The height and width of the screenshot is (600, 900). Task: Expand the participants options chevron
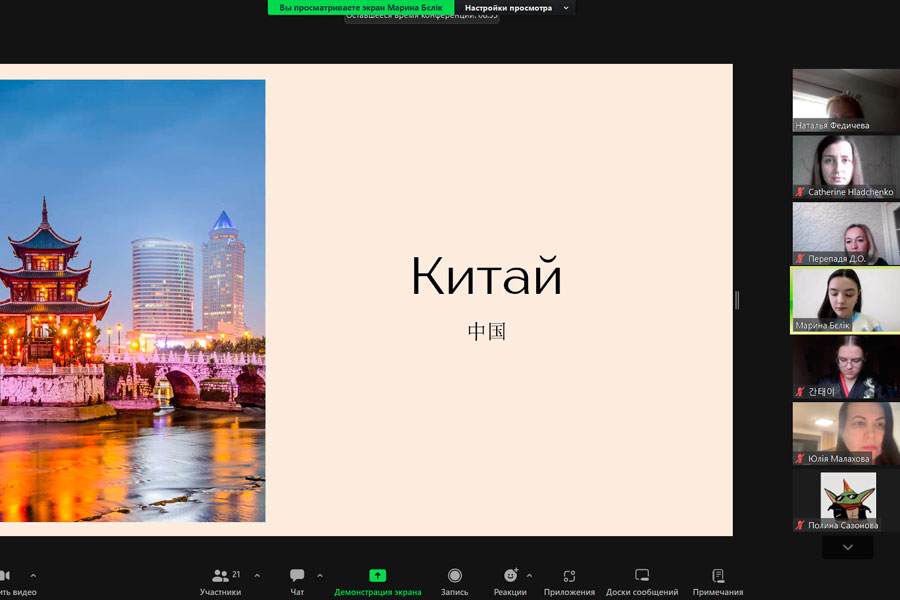tap(257, 576)
